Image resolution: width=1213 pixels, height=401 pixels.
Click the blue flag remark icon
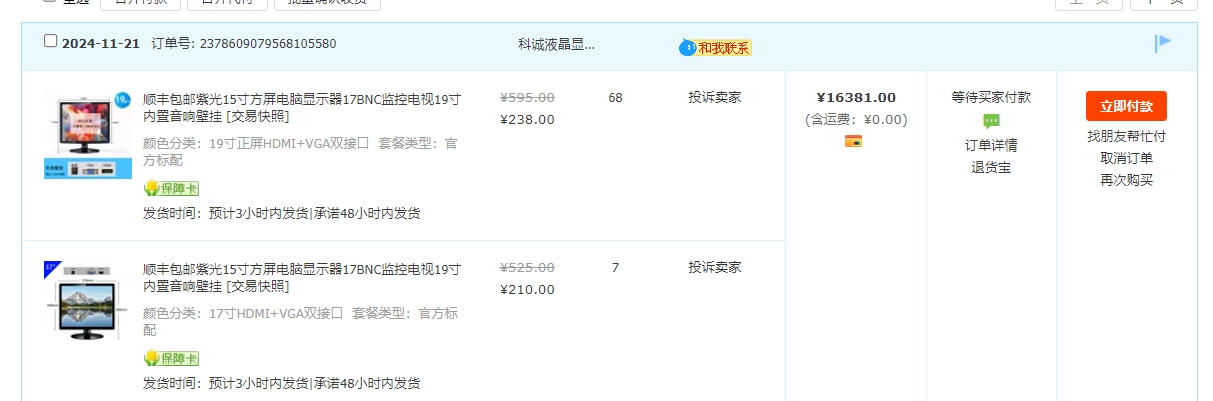(x=1163, y=43)
